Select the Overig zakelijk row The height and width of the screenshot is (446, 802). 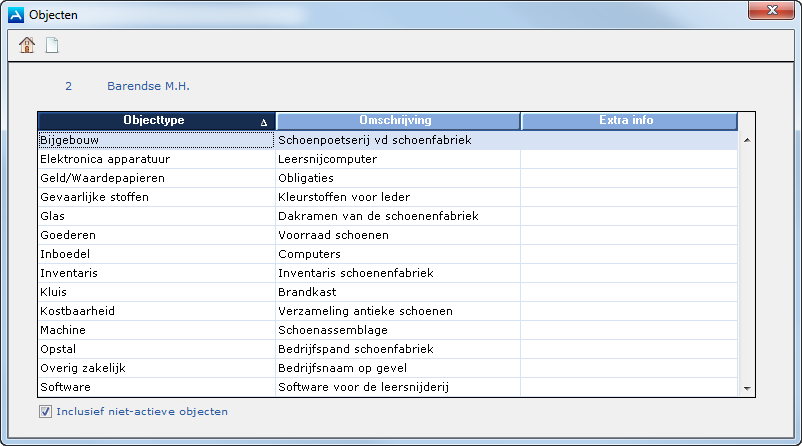388,368
